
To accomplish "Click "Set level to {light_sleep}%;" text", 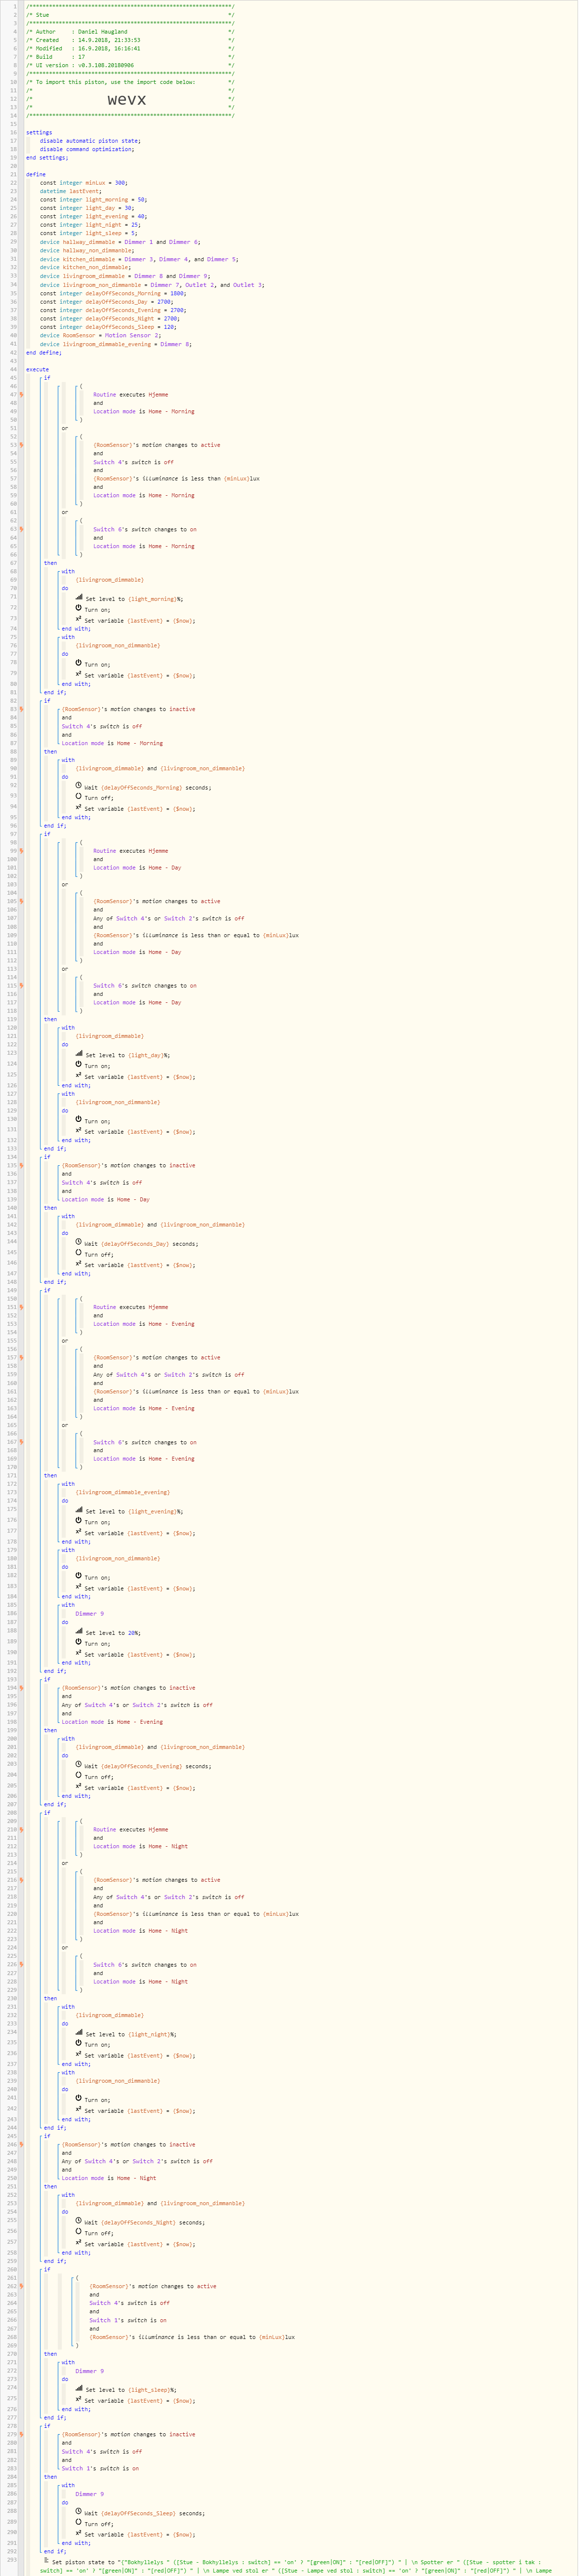I will pos(131,2390).
